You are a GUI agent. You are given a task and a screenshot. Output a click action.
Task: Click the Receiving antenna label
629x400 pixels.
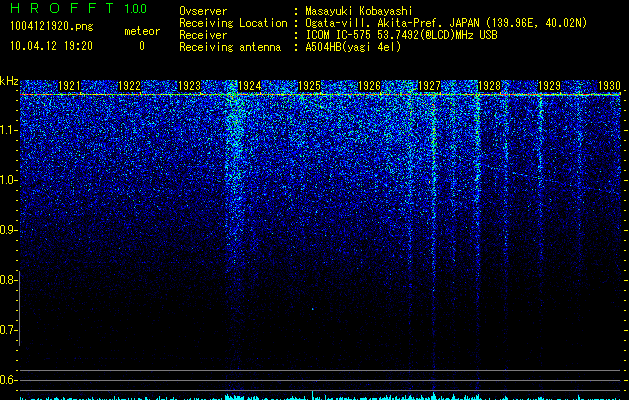tap(230, 47)
